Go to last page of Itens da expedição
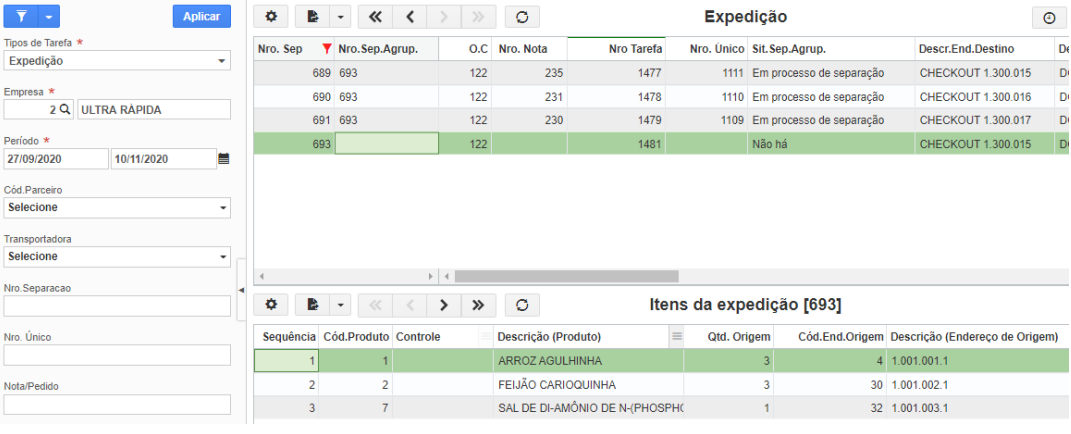 coord(479,305)
